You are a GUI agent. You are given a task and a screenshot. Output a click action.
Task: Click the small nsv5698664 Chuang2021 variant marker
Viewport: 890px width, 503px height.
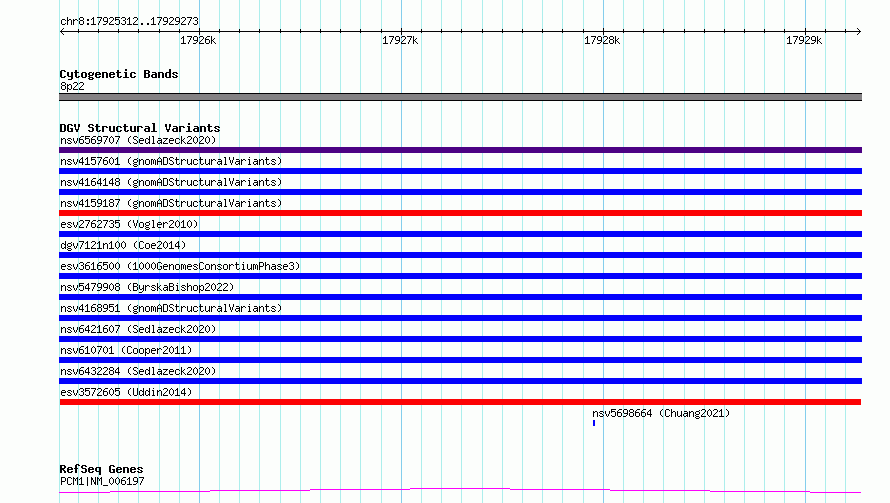594,423
